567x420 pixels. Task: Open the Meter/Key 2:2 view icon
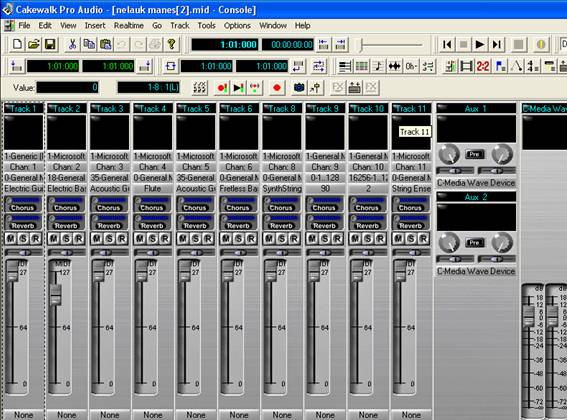[x=483, y=66]
